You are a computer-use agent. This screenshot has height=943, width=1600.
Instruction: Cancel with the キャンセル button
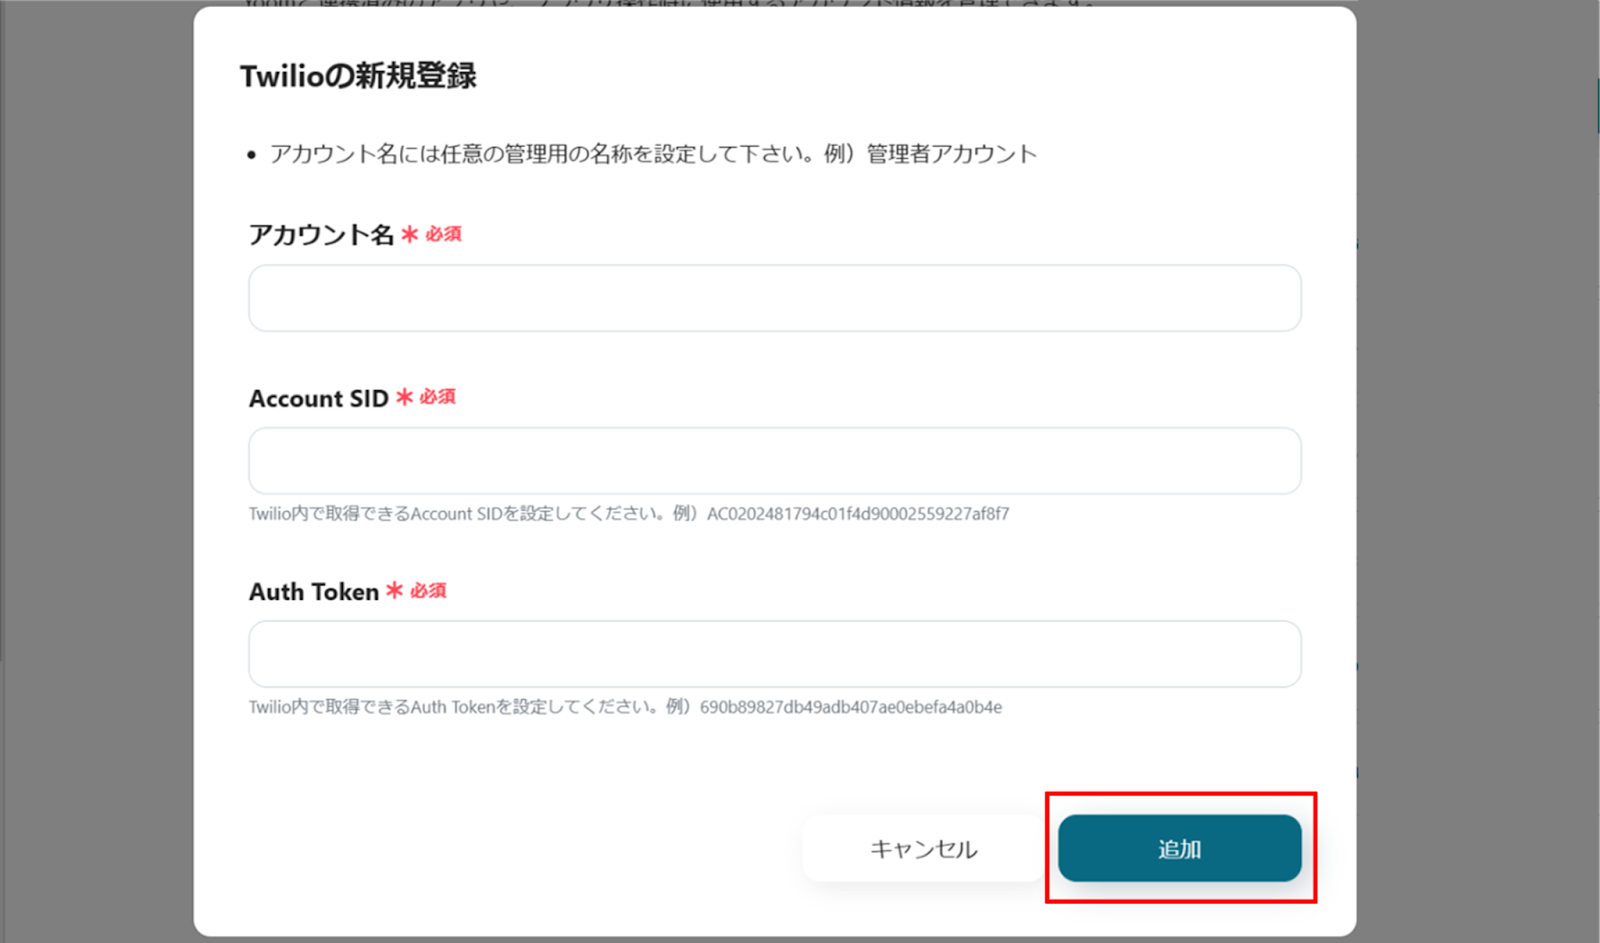coord(923,848)
